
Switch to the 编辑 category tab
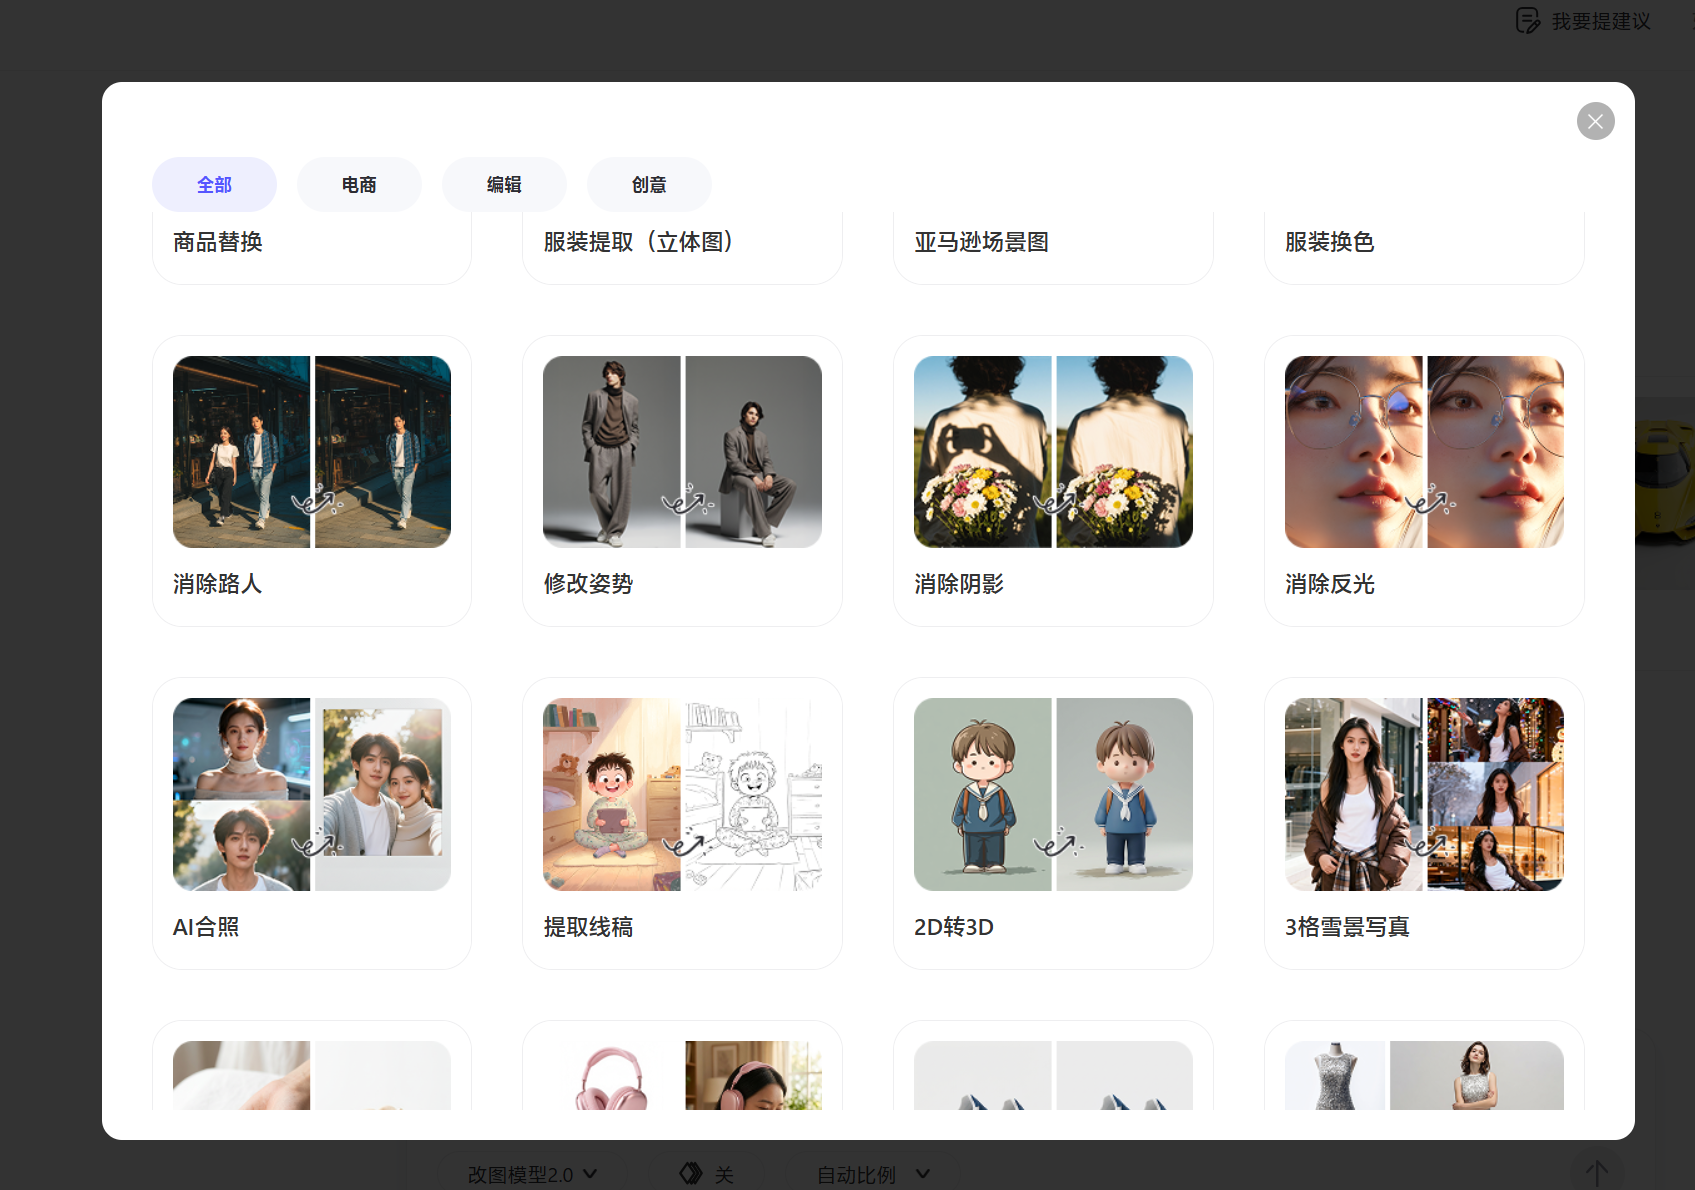coord(504,185)
